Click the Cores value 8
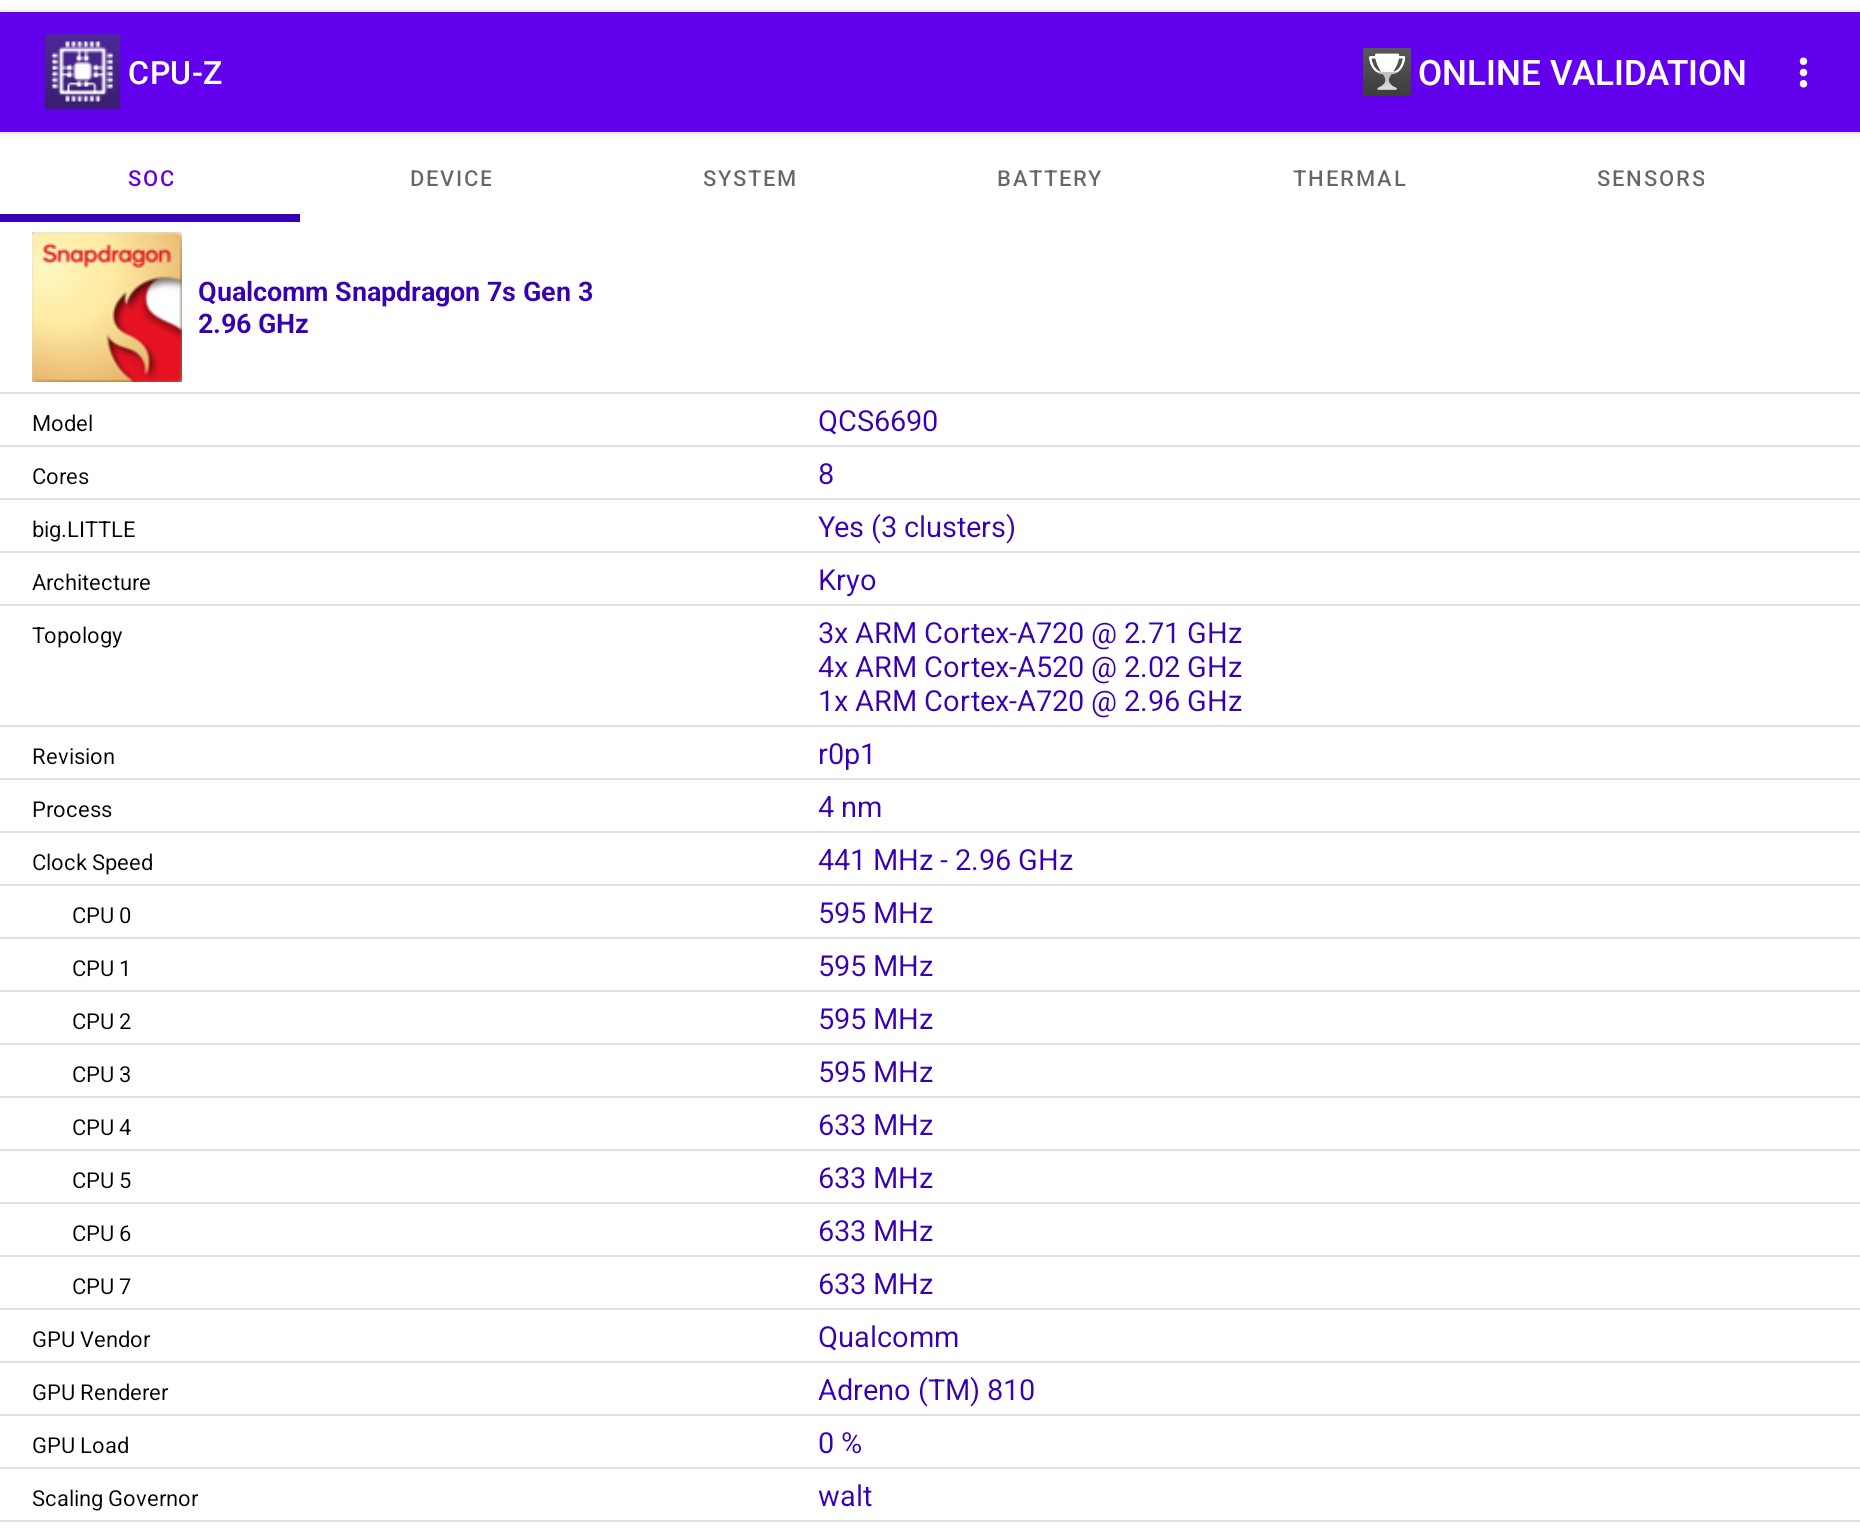The height and width of the screenshot is (1540, 1860). tap(826, 474)
